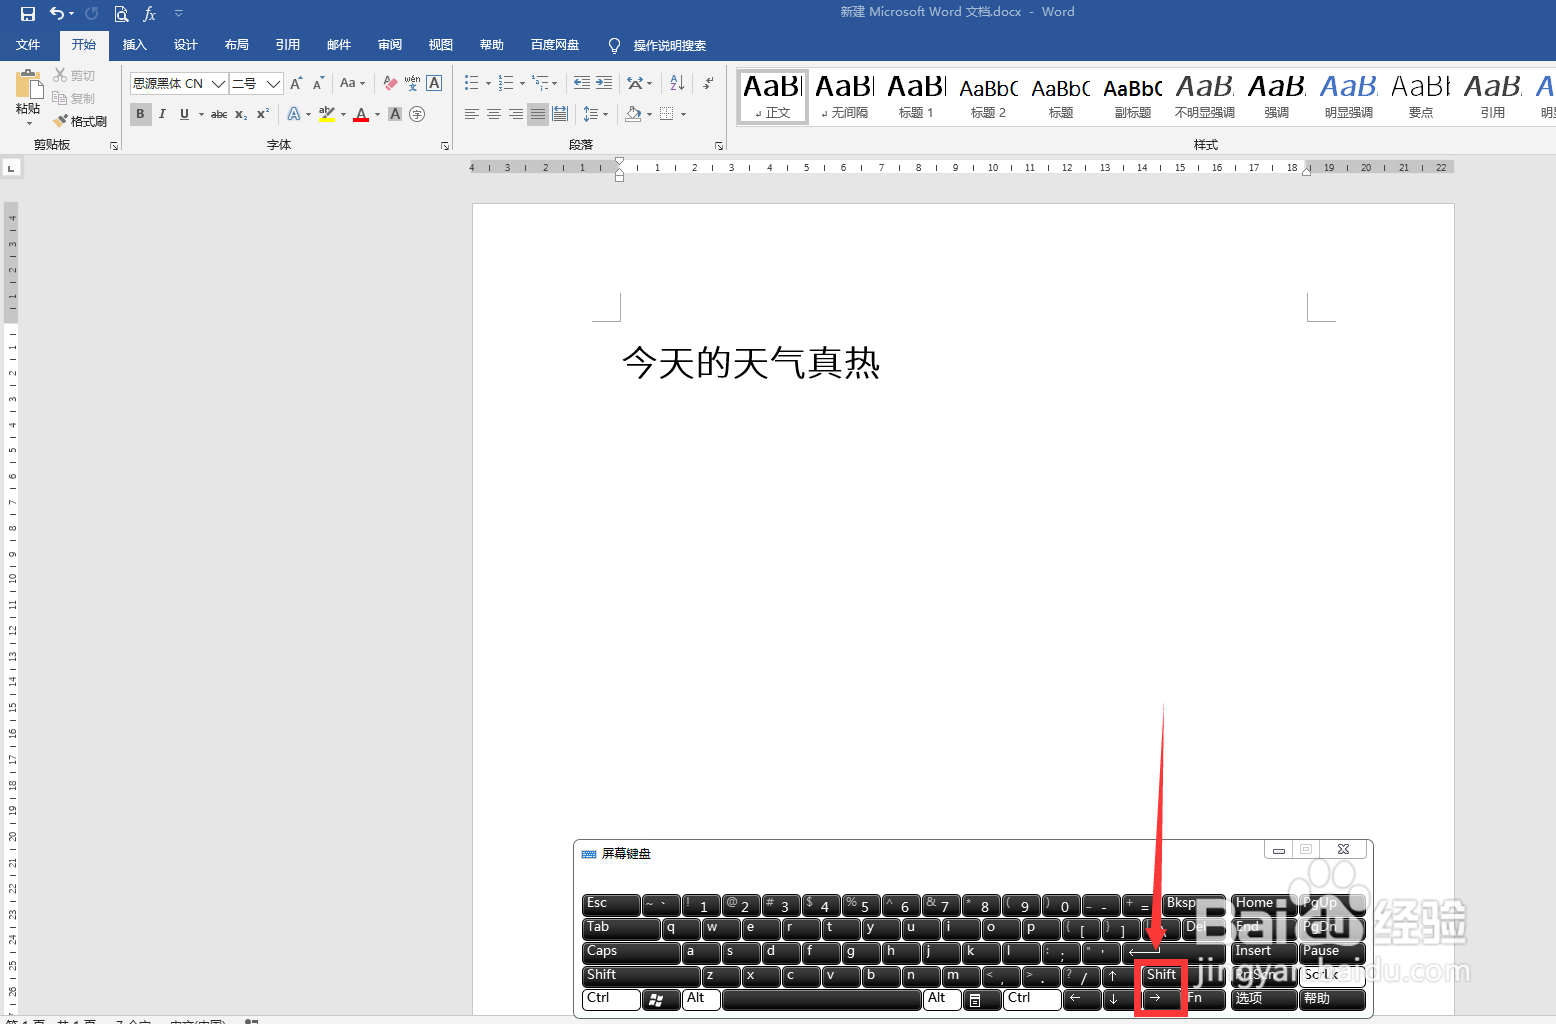Click the center alignment icon
This screenshot has height=1024, width=1556.
pyautogui.click(x=493, y=114)
